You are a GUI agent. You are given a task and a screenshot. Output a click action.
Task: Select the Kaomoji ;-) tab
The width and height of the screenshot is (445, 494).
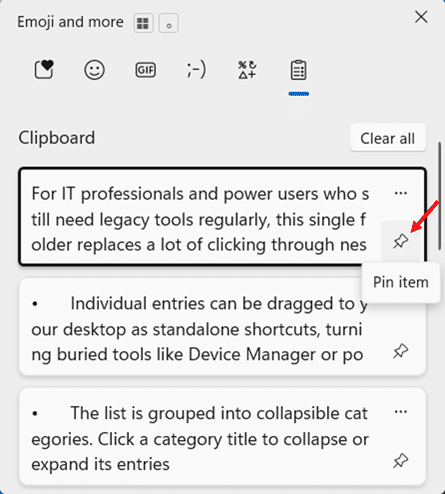[196, 70]
